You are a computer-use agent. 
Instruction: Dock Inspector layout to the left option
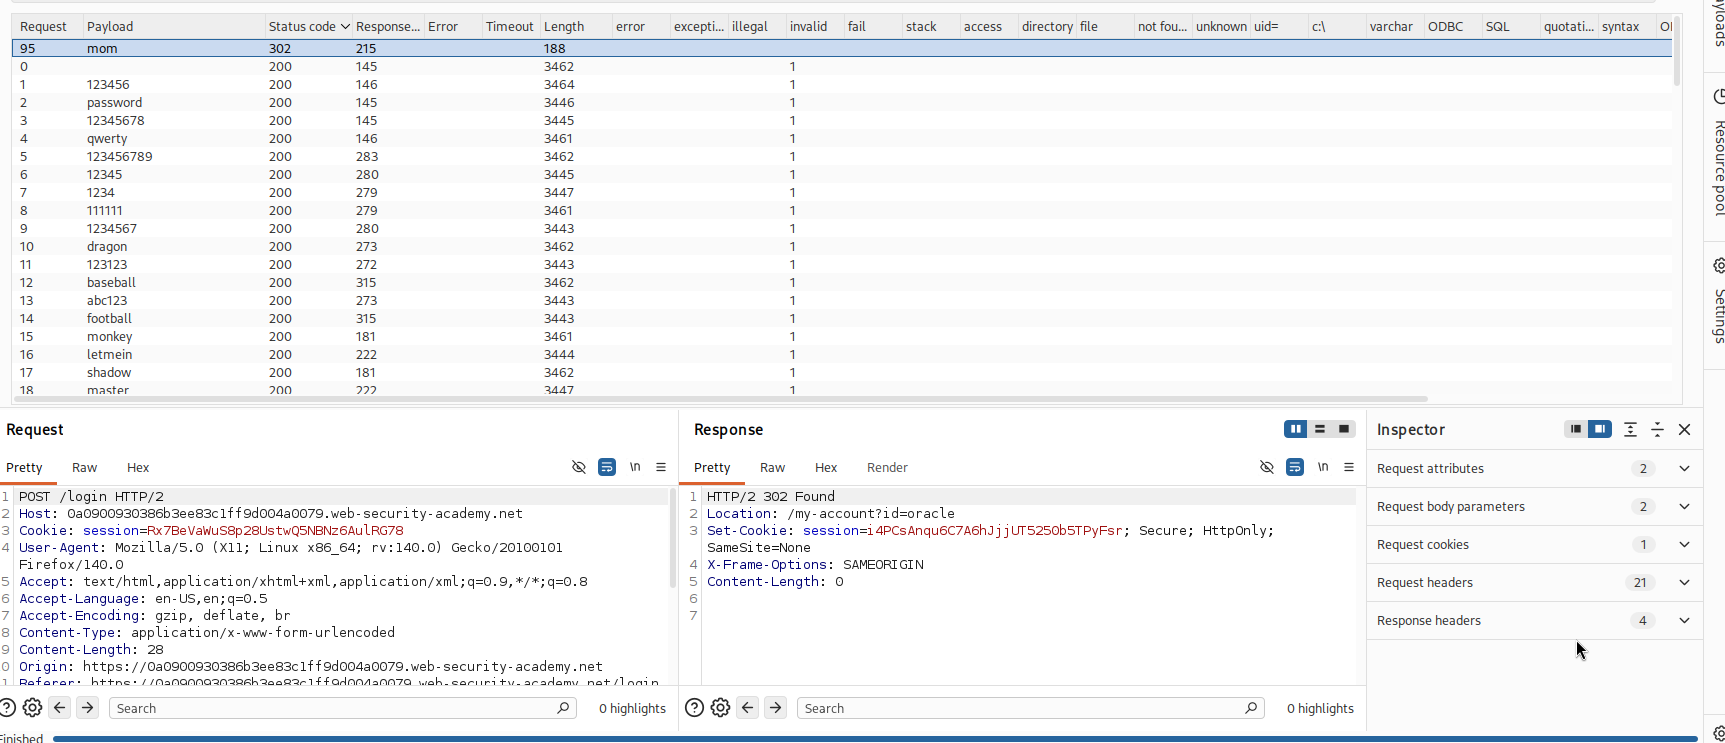[x=1576, y=429]
